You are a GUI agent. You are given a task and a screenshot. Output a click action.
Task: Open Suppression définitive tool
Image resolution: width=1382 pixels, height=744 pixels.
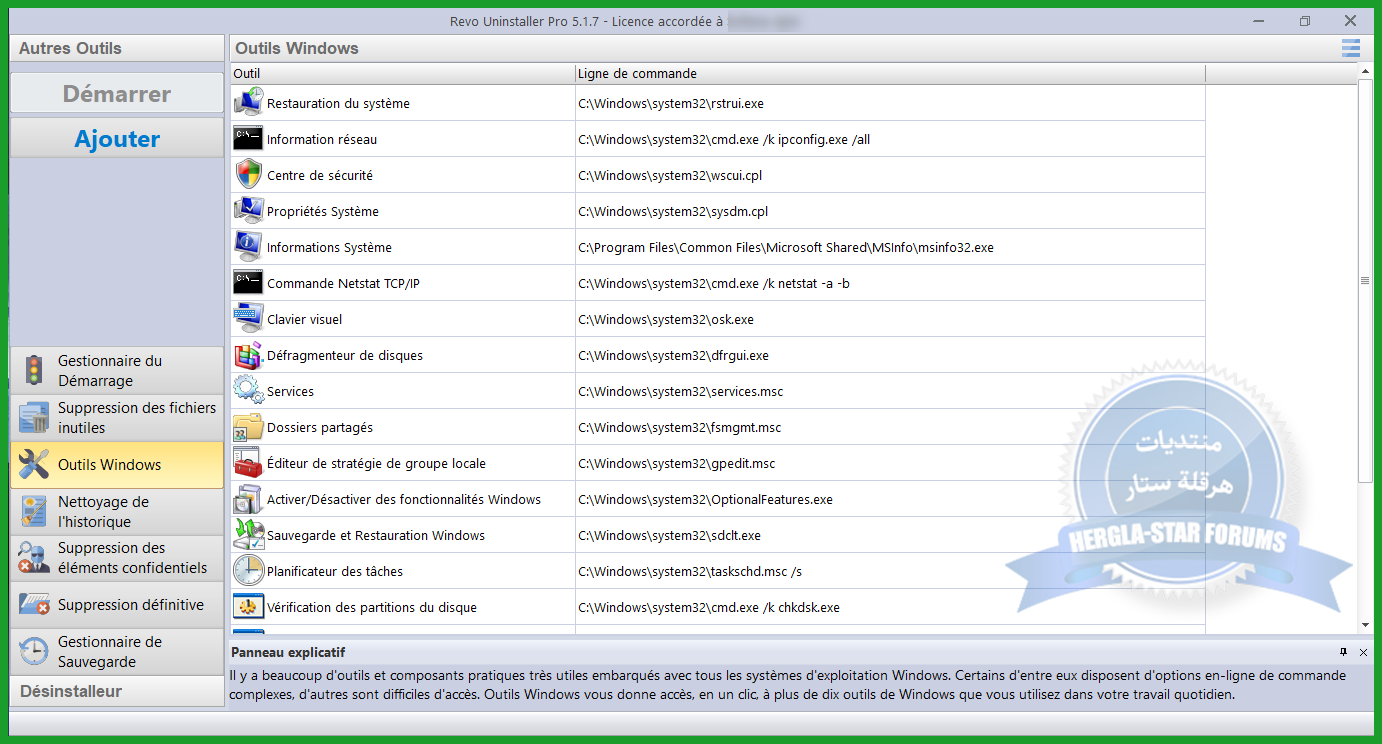(x=117, y=605)
